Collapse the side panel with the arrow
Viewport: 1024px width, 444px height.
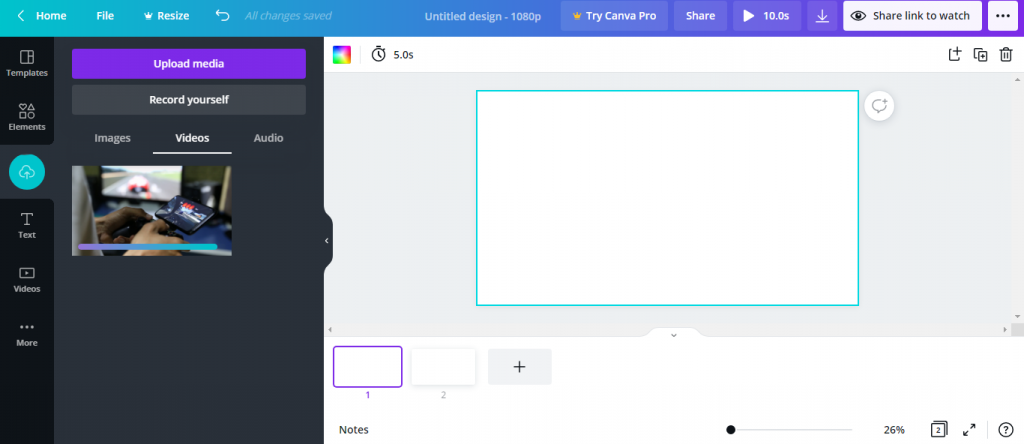click(327, 240)
